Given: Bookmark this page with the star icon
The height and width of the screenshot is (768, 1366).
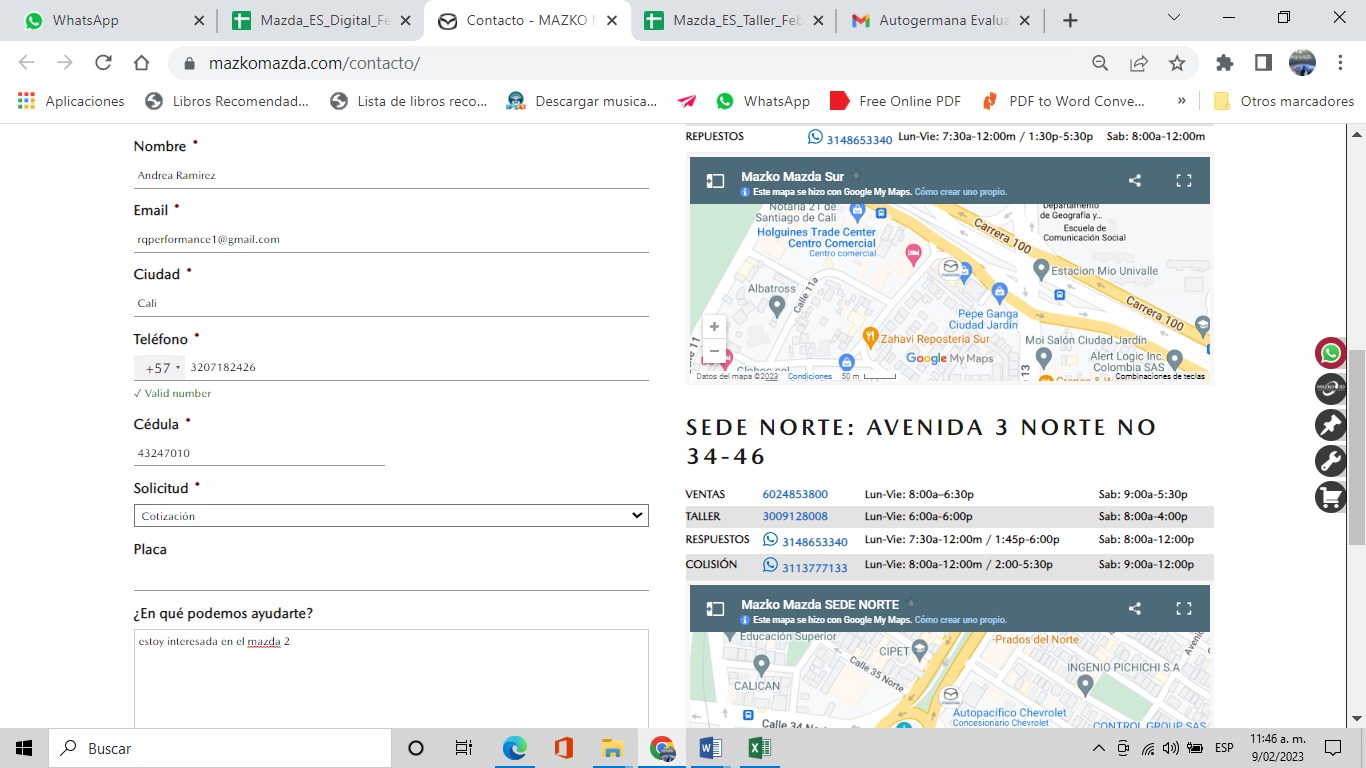Looking at the screenshot, I should point(1177,63).
